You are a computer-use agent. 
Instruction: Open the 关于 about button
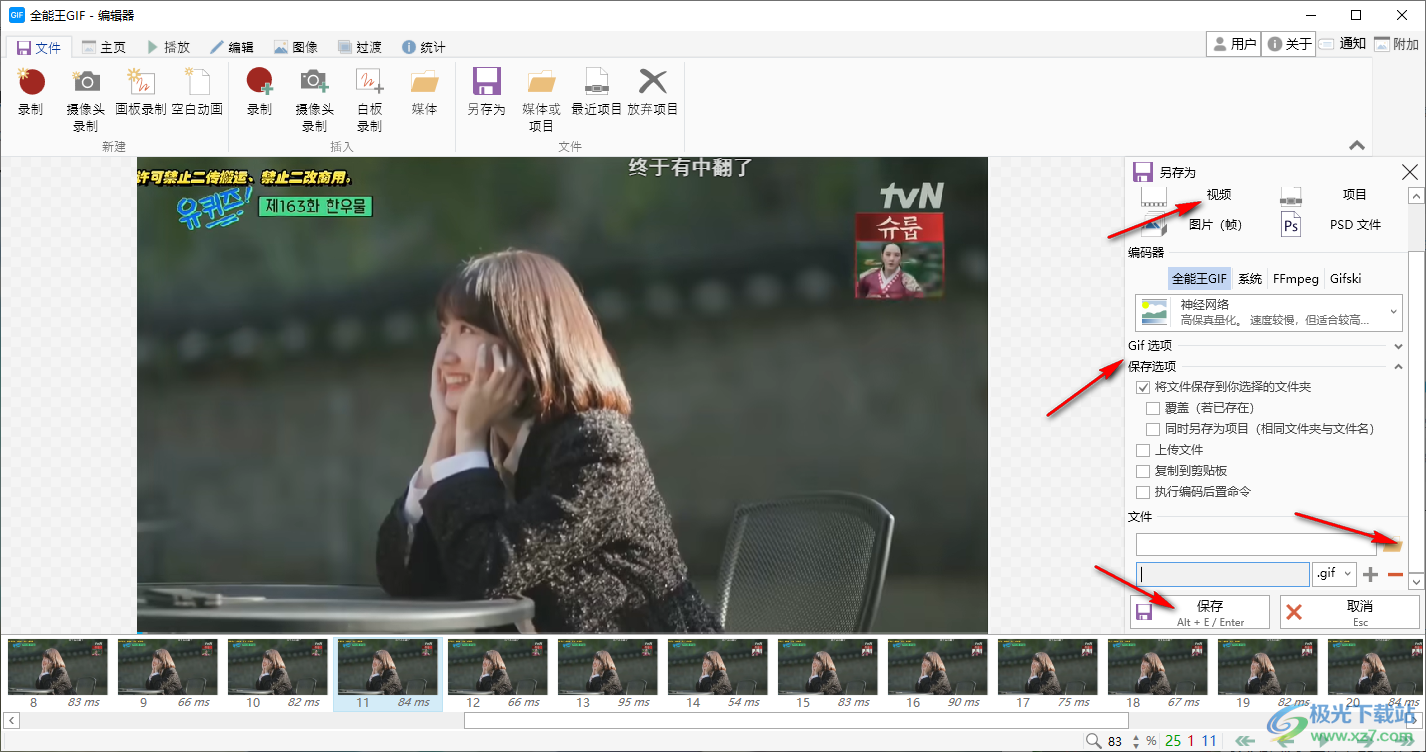click(1288, 44)
